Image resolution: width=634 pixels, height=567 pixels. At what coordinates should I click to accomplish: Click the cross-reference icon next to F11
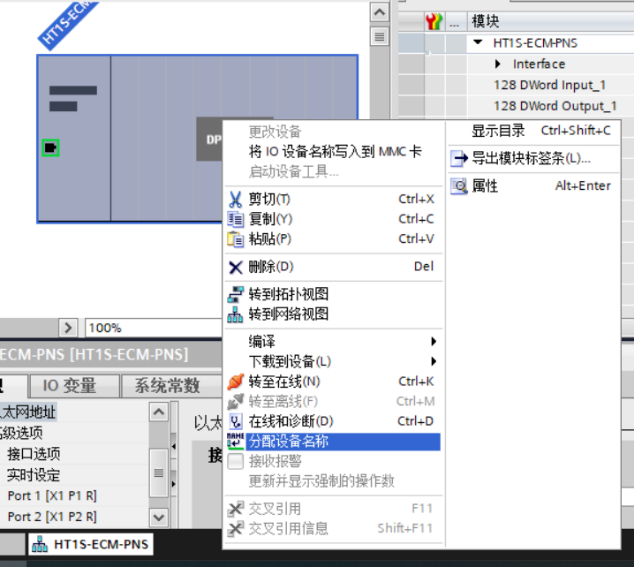pos(235,509)
